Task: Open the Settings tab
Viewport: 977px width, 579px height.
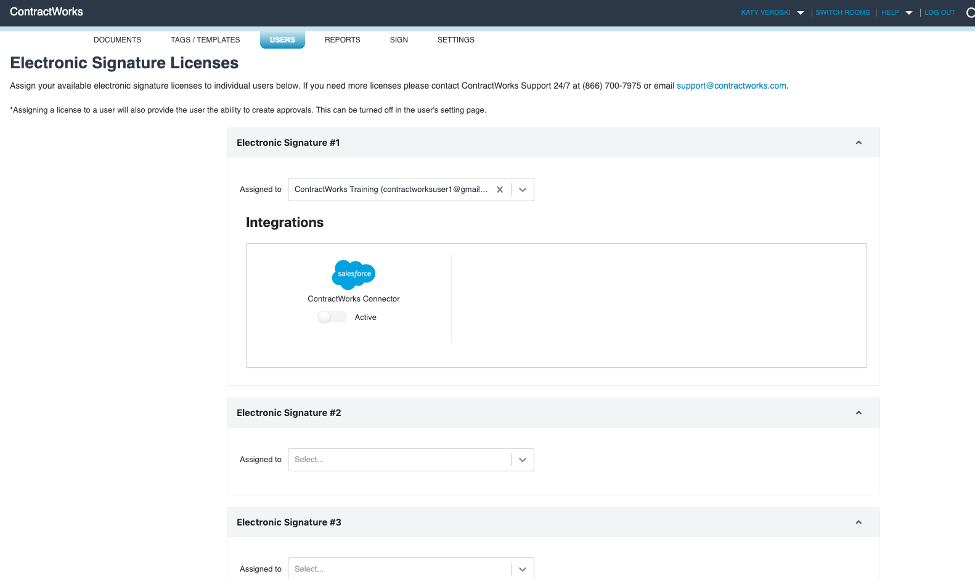Action: pyautogui.click(x=455, y=40)
